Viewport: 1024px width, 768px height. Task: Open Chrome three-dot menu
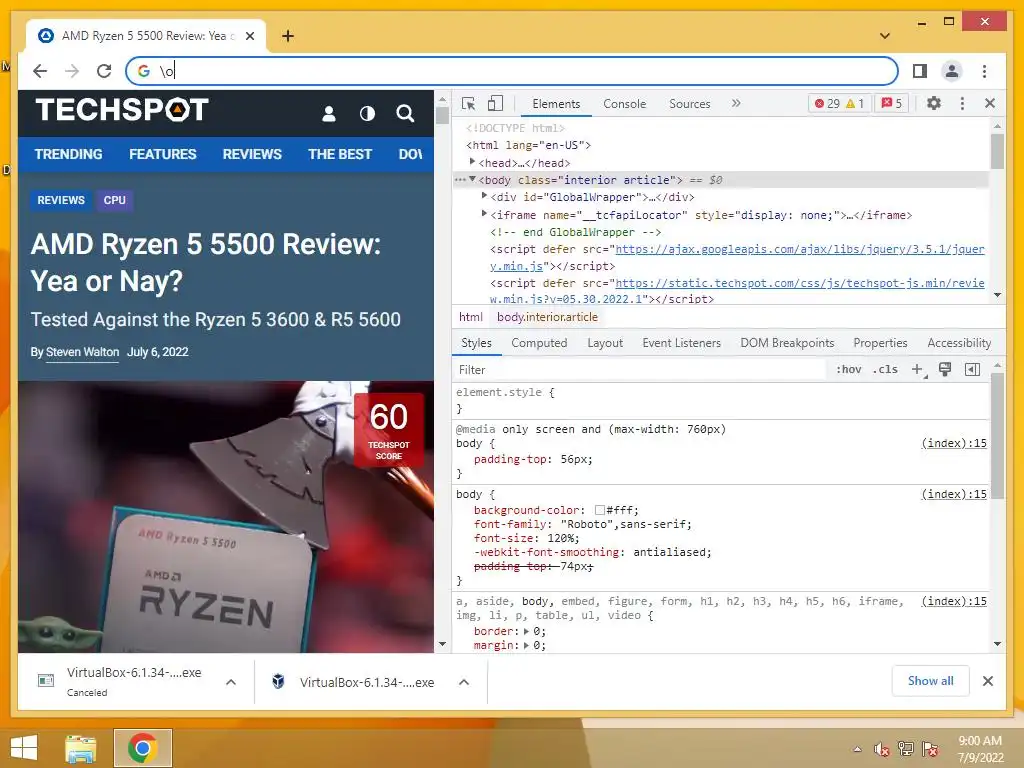click(x=984, y=71)
